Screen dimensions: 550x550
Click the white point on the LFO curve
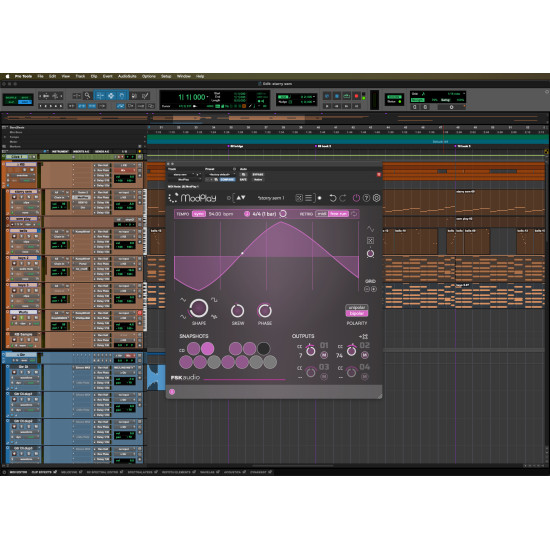242,253
